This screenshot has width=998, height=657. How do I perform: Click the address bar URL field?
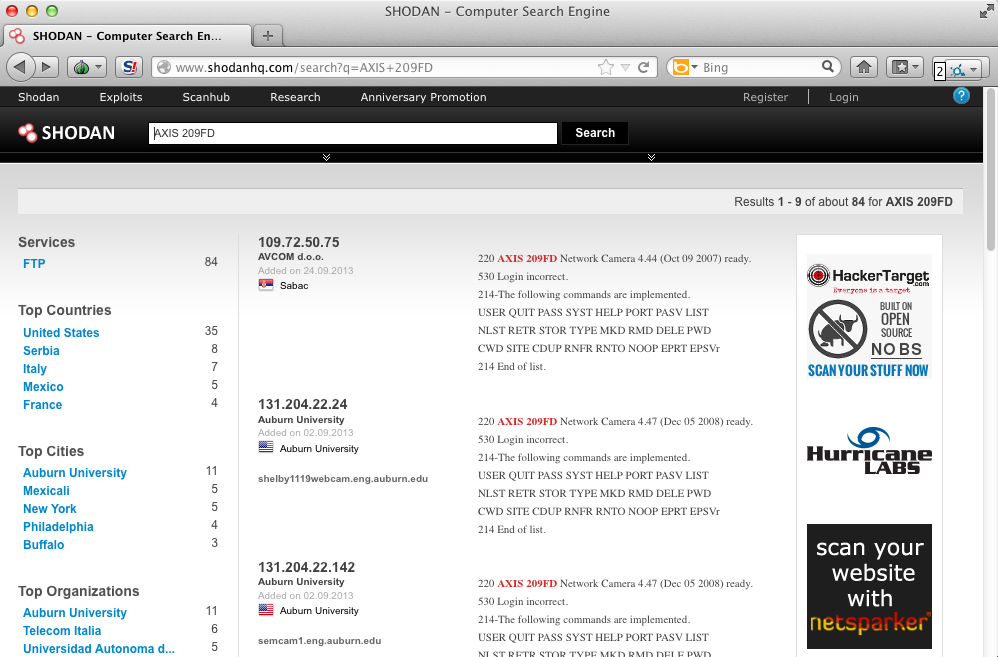(382, 67)
